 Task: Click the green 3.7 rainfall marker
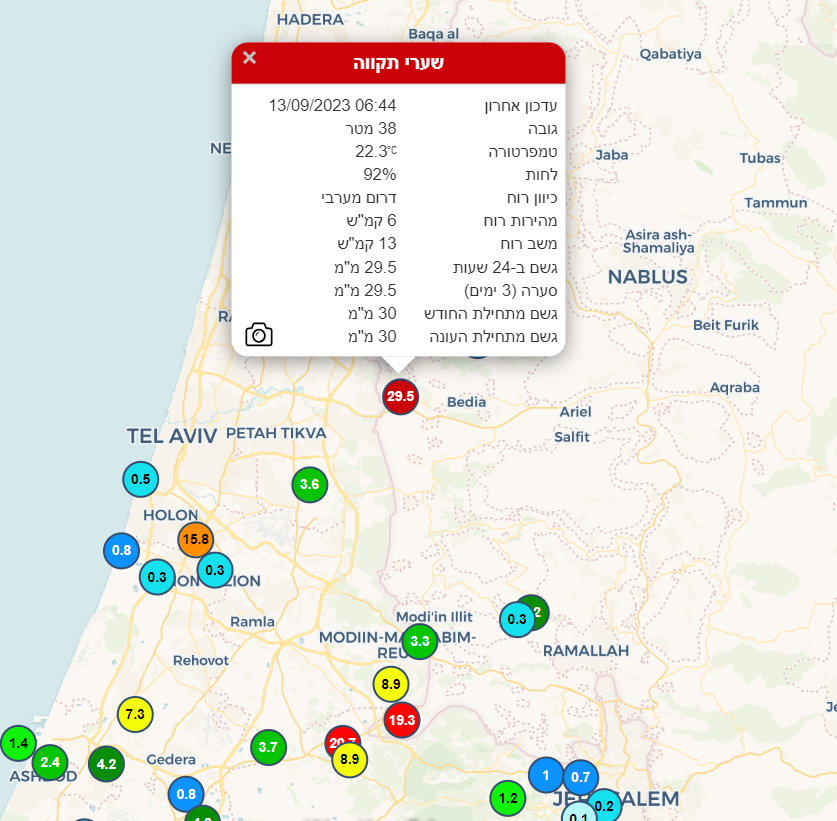pyautogui.click(x=268, y=747)
